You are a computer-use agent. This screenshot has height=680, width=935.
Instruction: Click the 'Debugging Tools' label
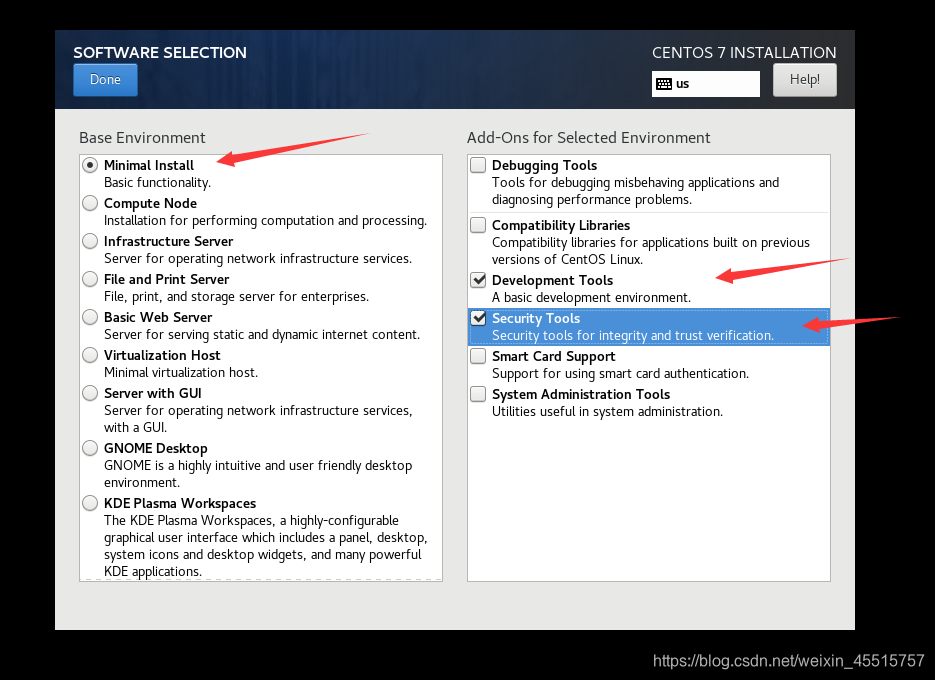[544, 165]
